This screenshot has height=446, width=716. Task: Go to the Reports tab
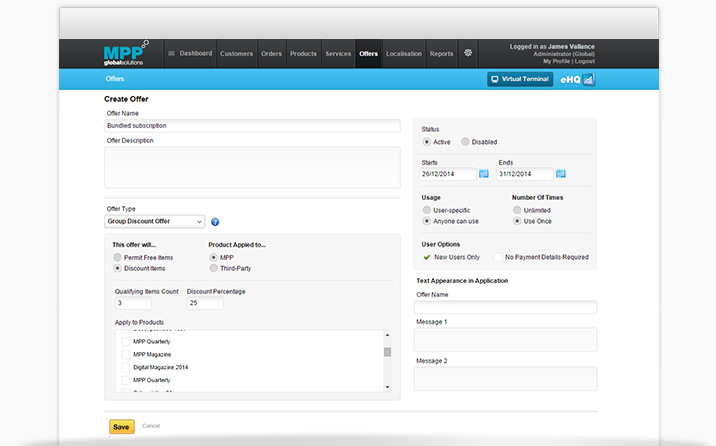tap(441, 54)
